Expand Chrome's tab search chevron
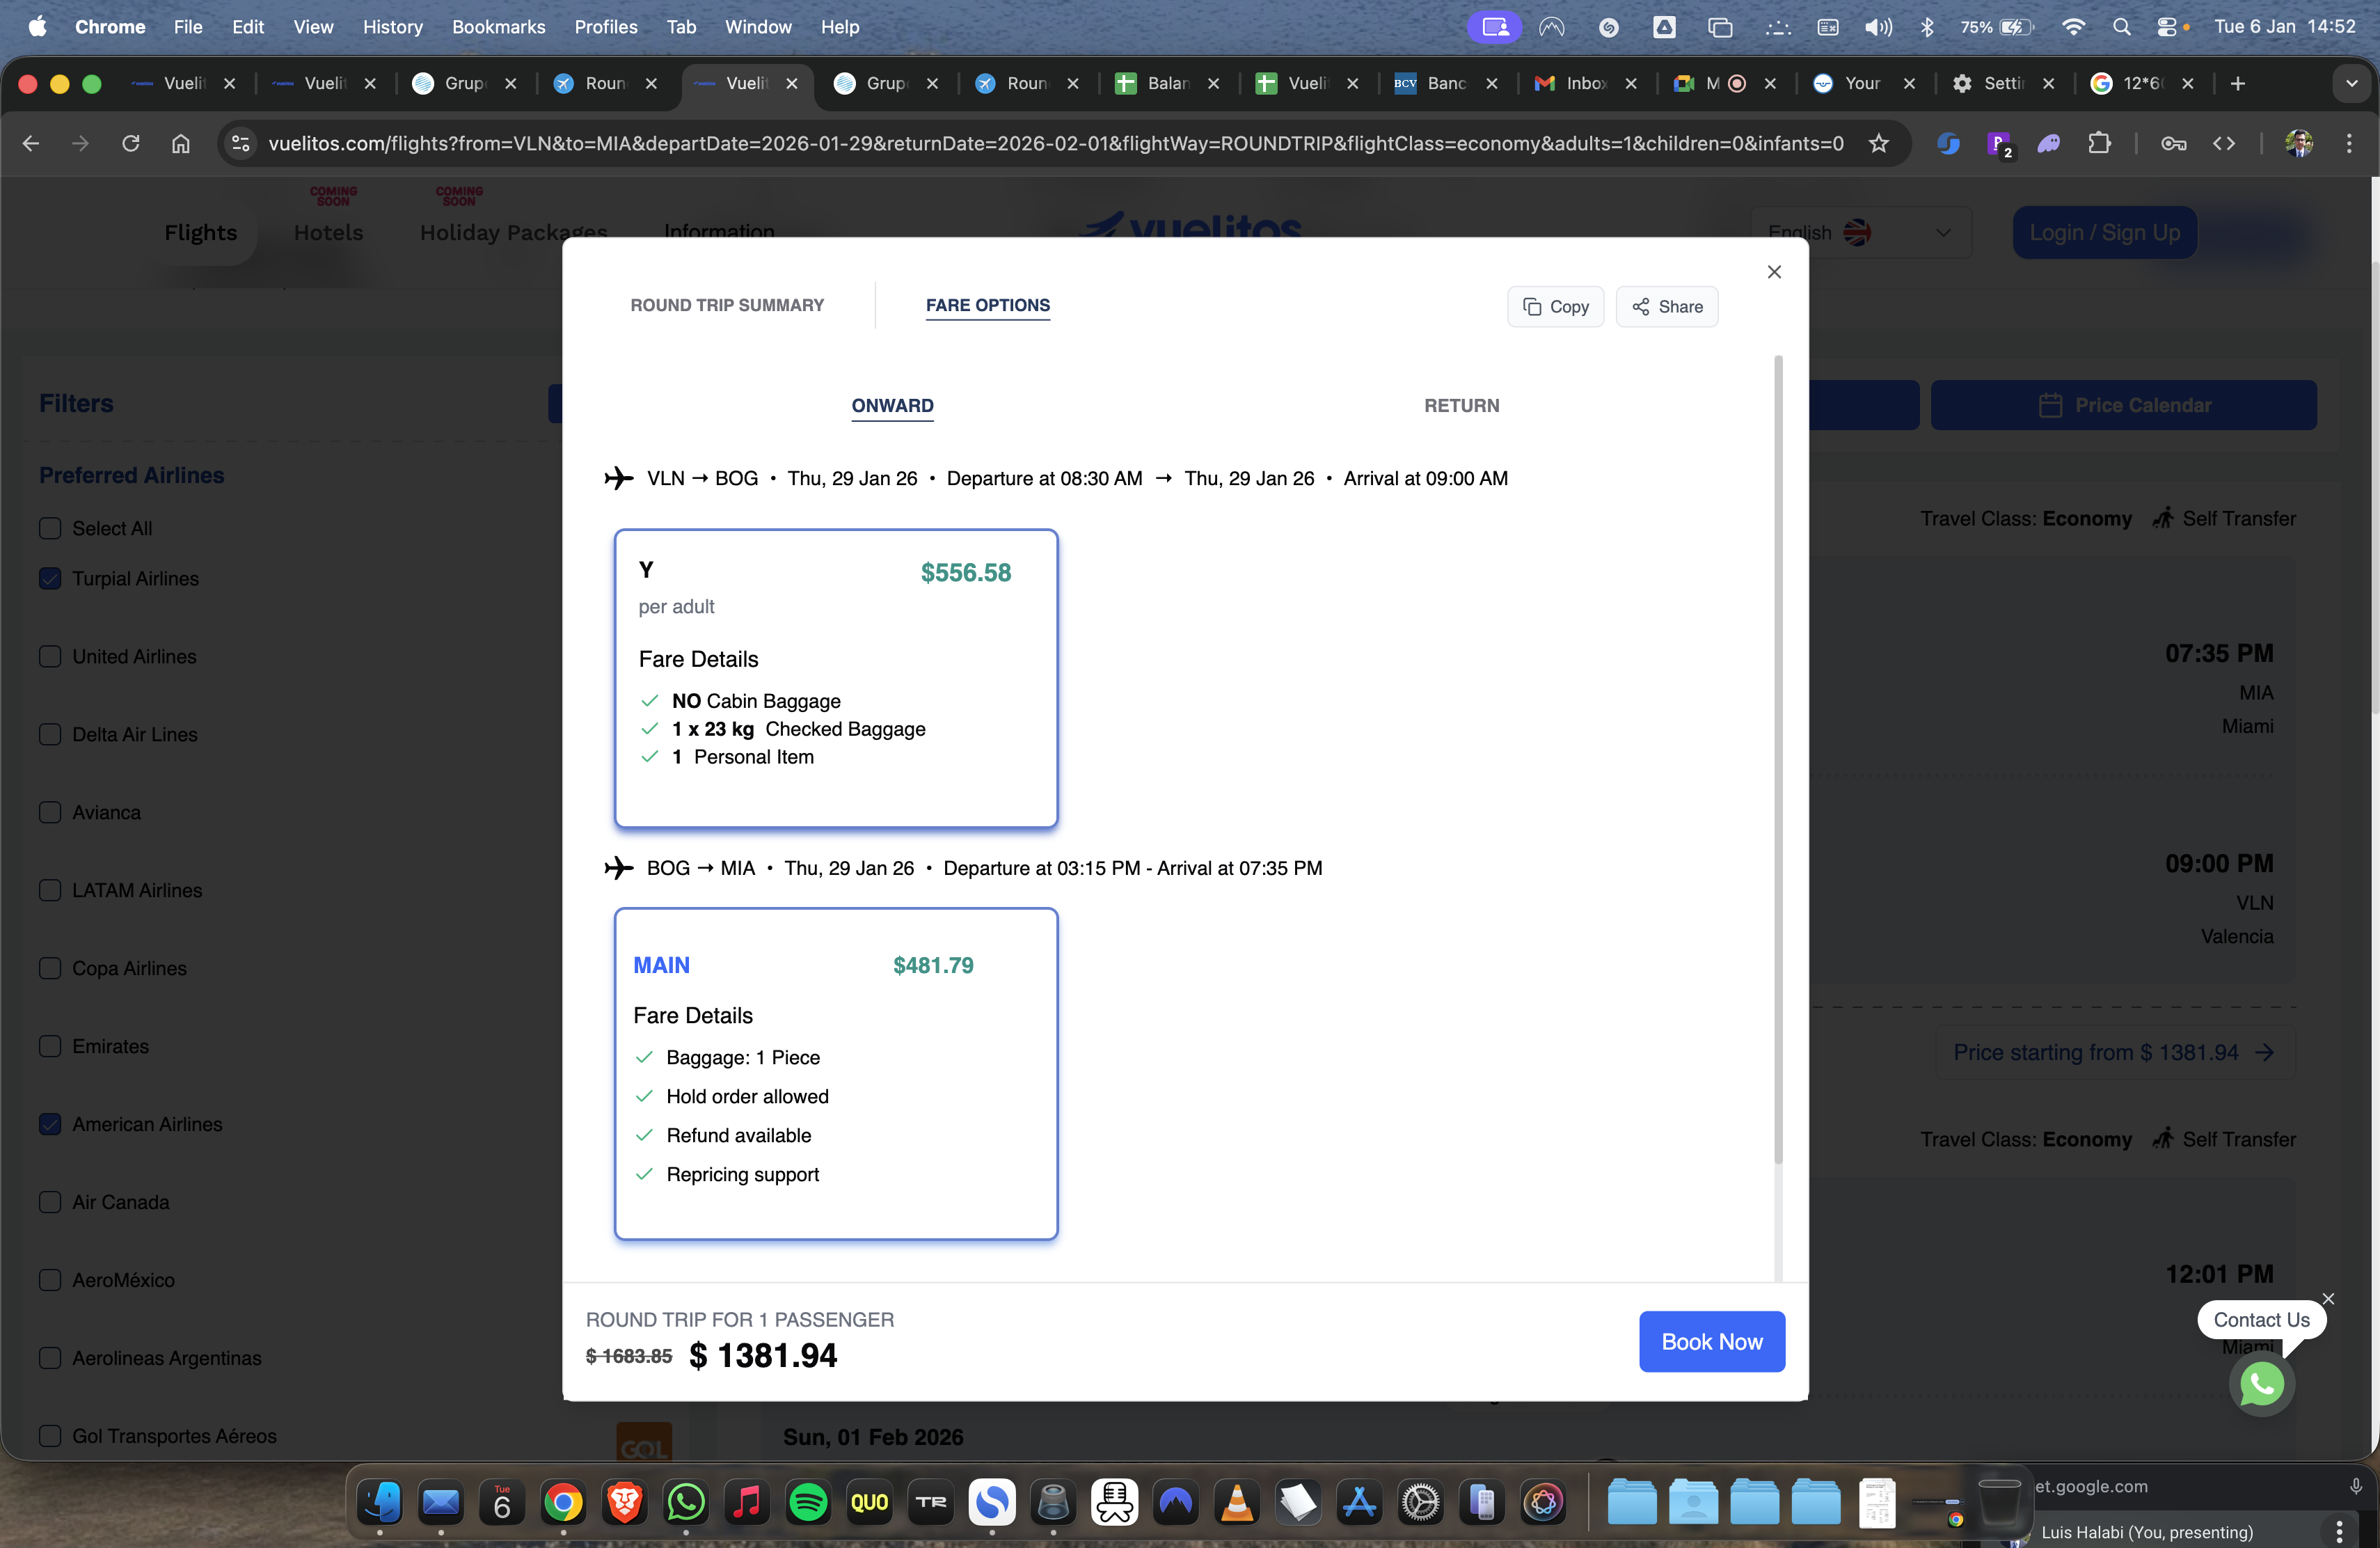 [2351, 83]
